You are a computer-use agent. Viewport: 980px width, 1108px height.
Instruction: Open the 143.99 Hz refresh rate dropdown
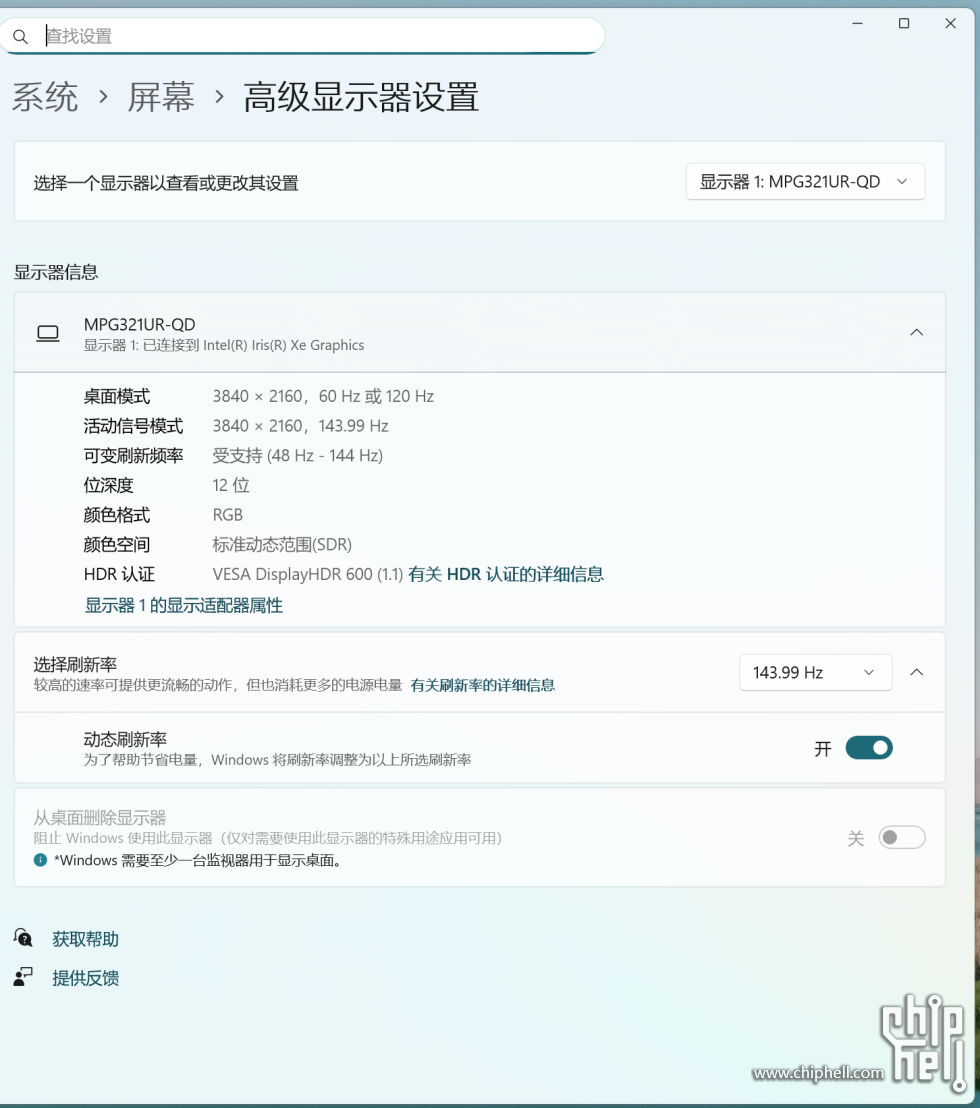pos(814,672)
